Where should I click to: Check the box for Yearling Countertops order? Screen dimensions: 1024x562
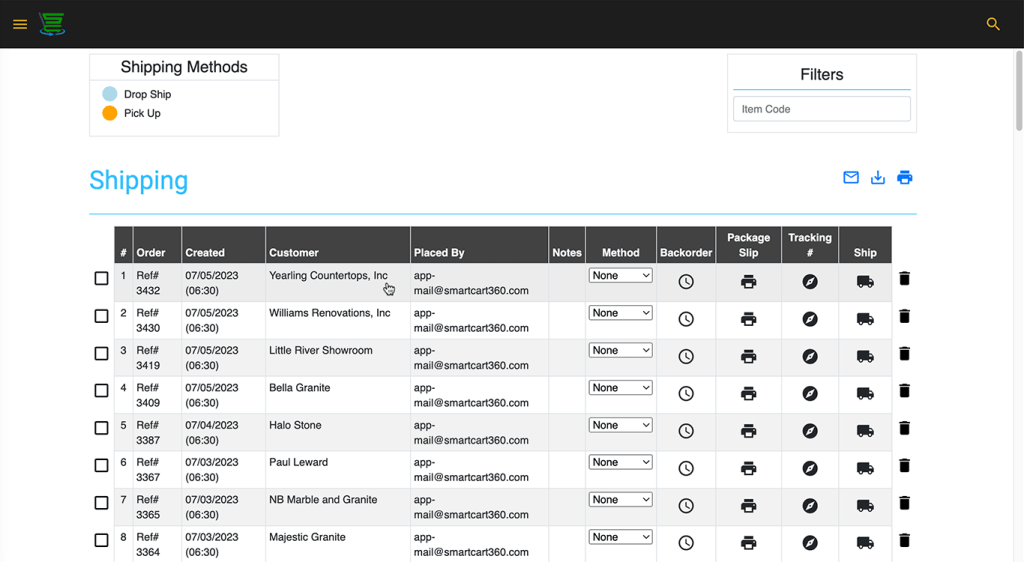pos(101,279)
